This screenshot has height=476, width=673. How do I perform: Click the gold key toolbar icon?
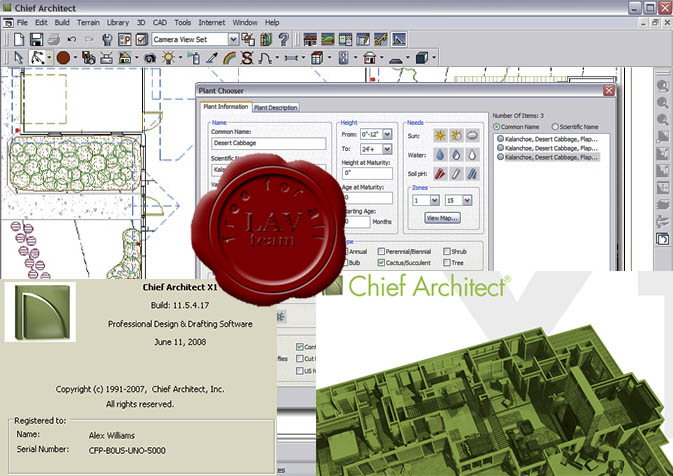coord(381,39)
